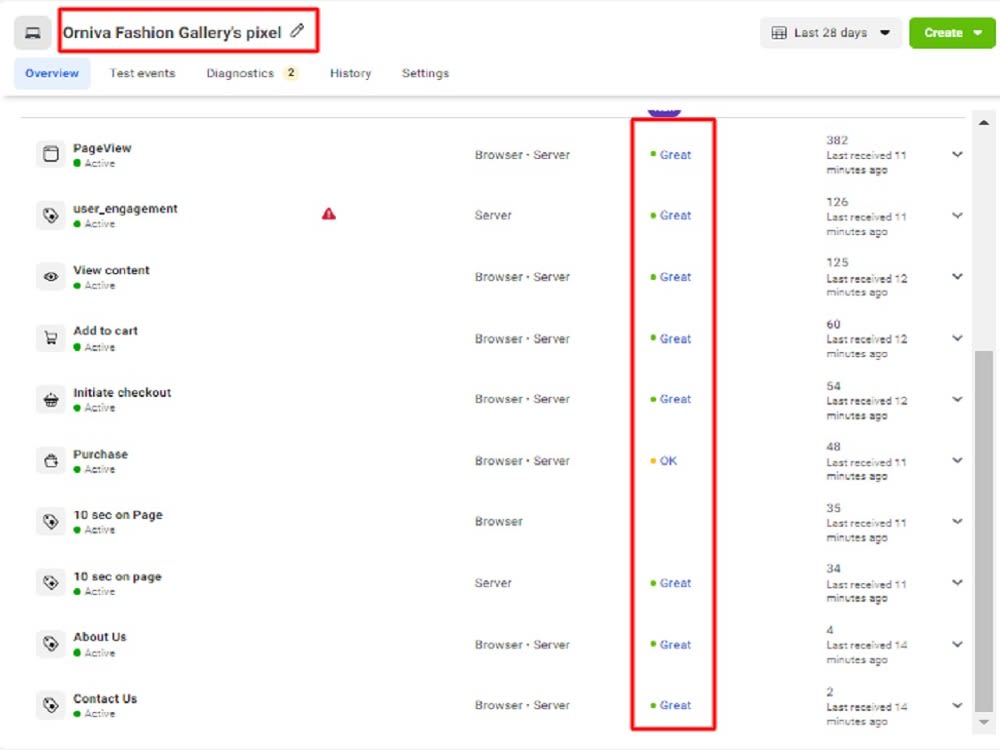The width and height of the screenshot is (1000, 750).
Task: Click the 10 sec on page server-event tag icon
Action: (x=51, y=583)
